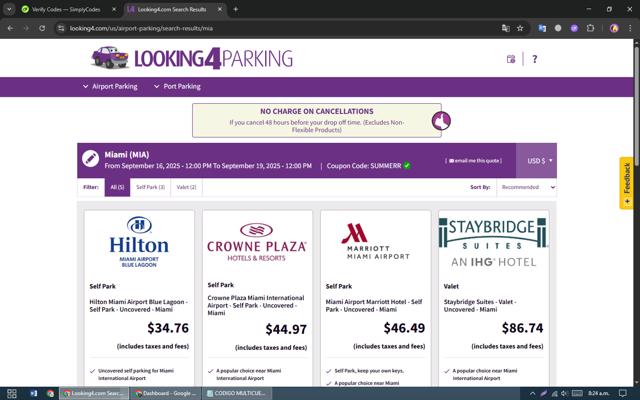Click the browser back arrow
This screenshot has width=640, height=400.
tap(10, 28)
